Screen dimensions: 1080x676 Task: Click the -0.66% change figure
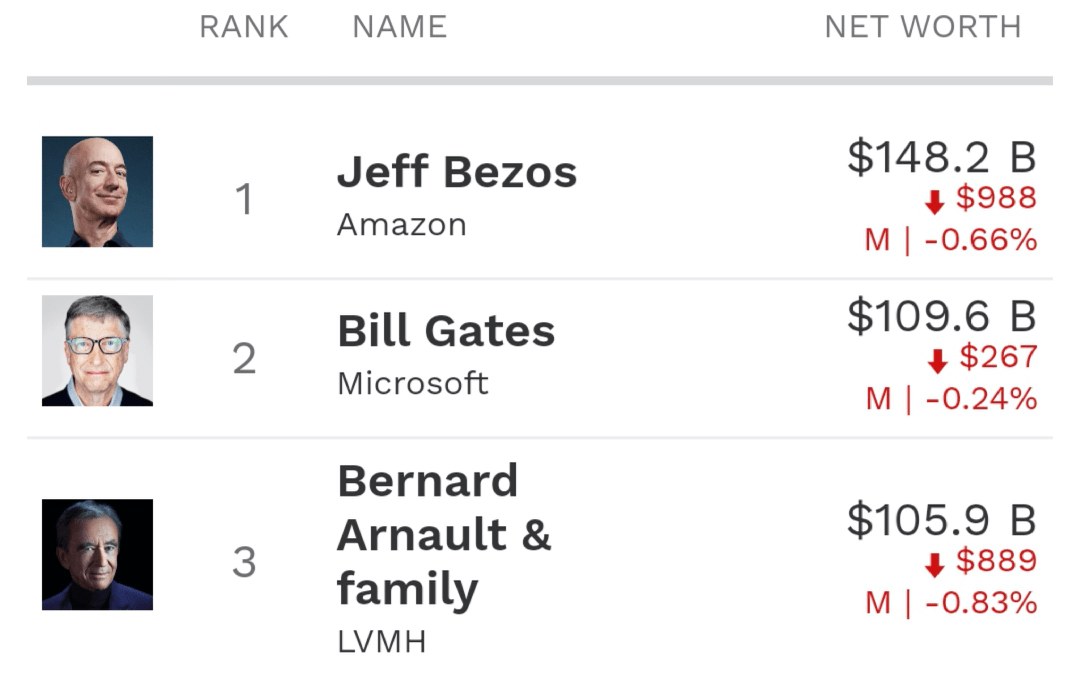(981, 240)
